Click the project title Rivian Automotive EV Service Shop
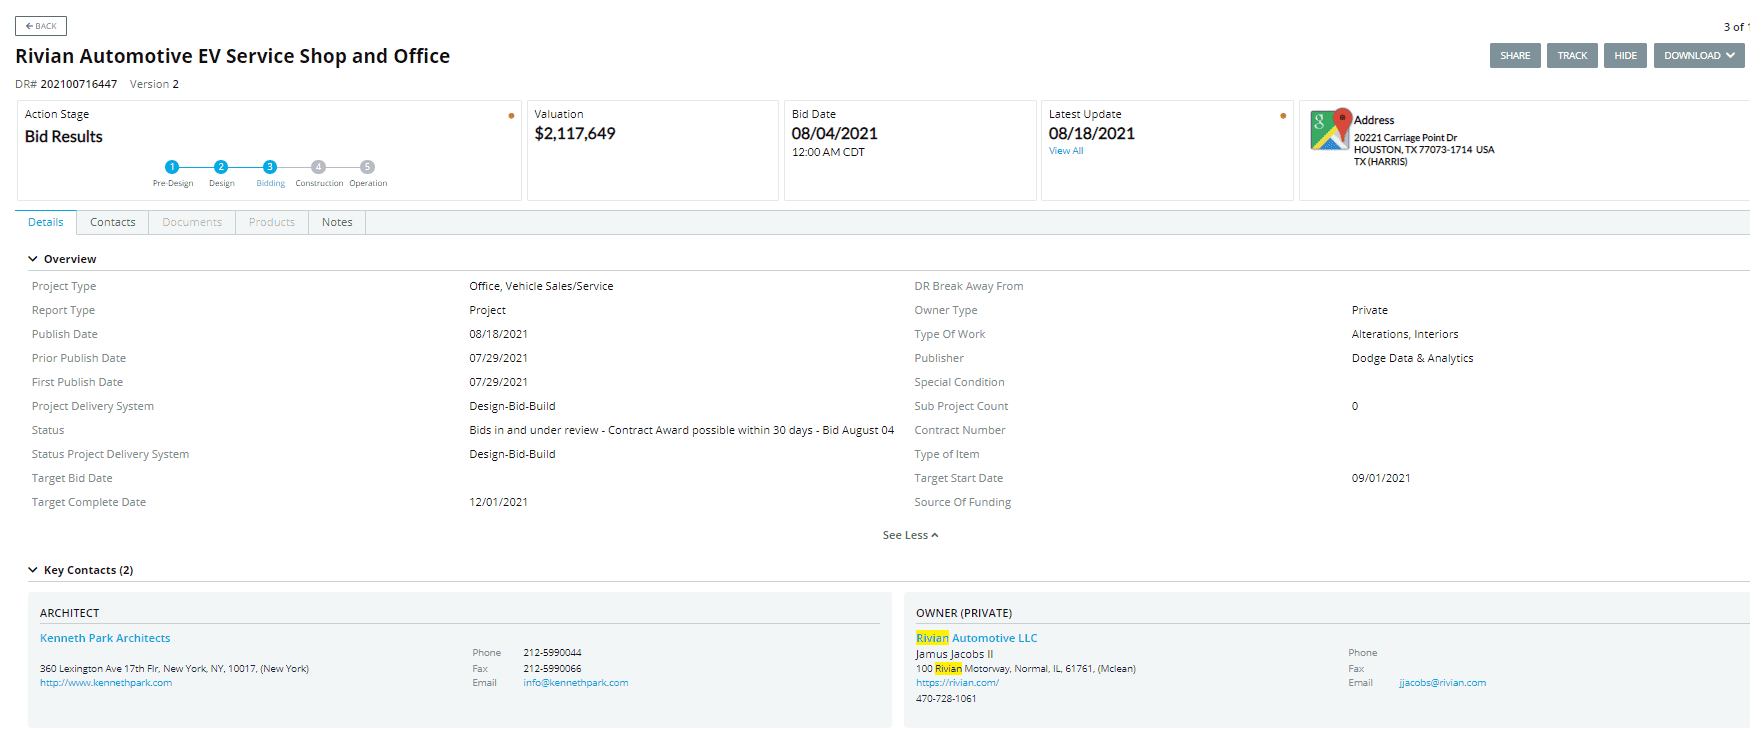1750x743 pixels. click(x=232, y=56)
